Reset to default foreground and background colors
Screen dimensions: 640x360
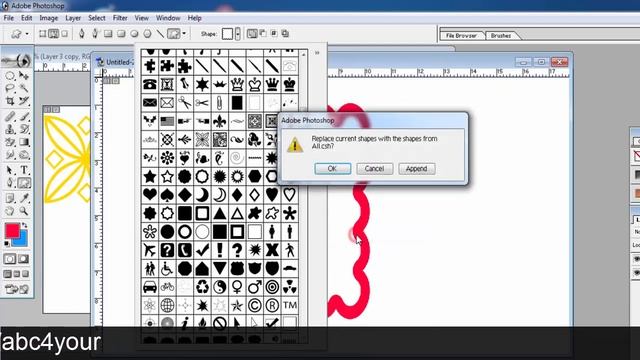[7, 244]
